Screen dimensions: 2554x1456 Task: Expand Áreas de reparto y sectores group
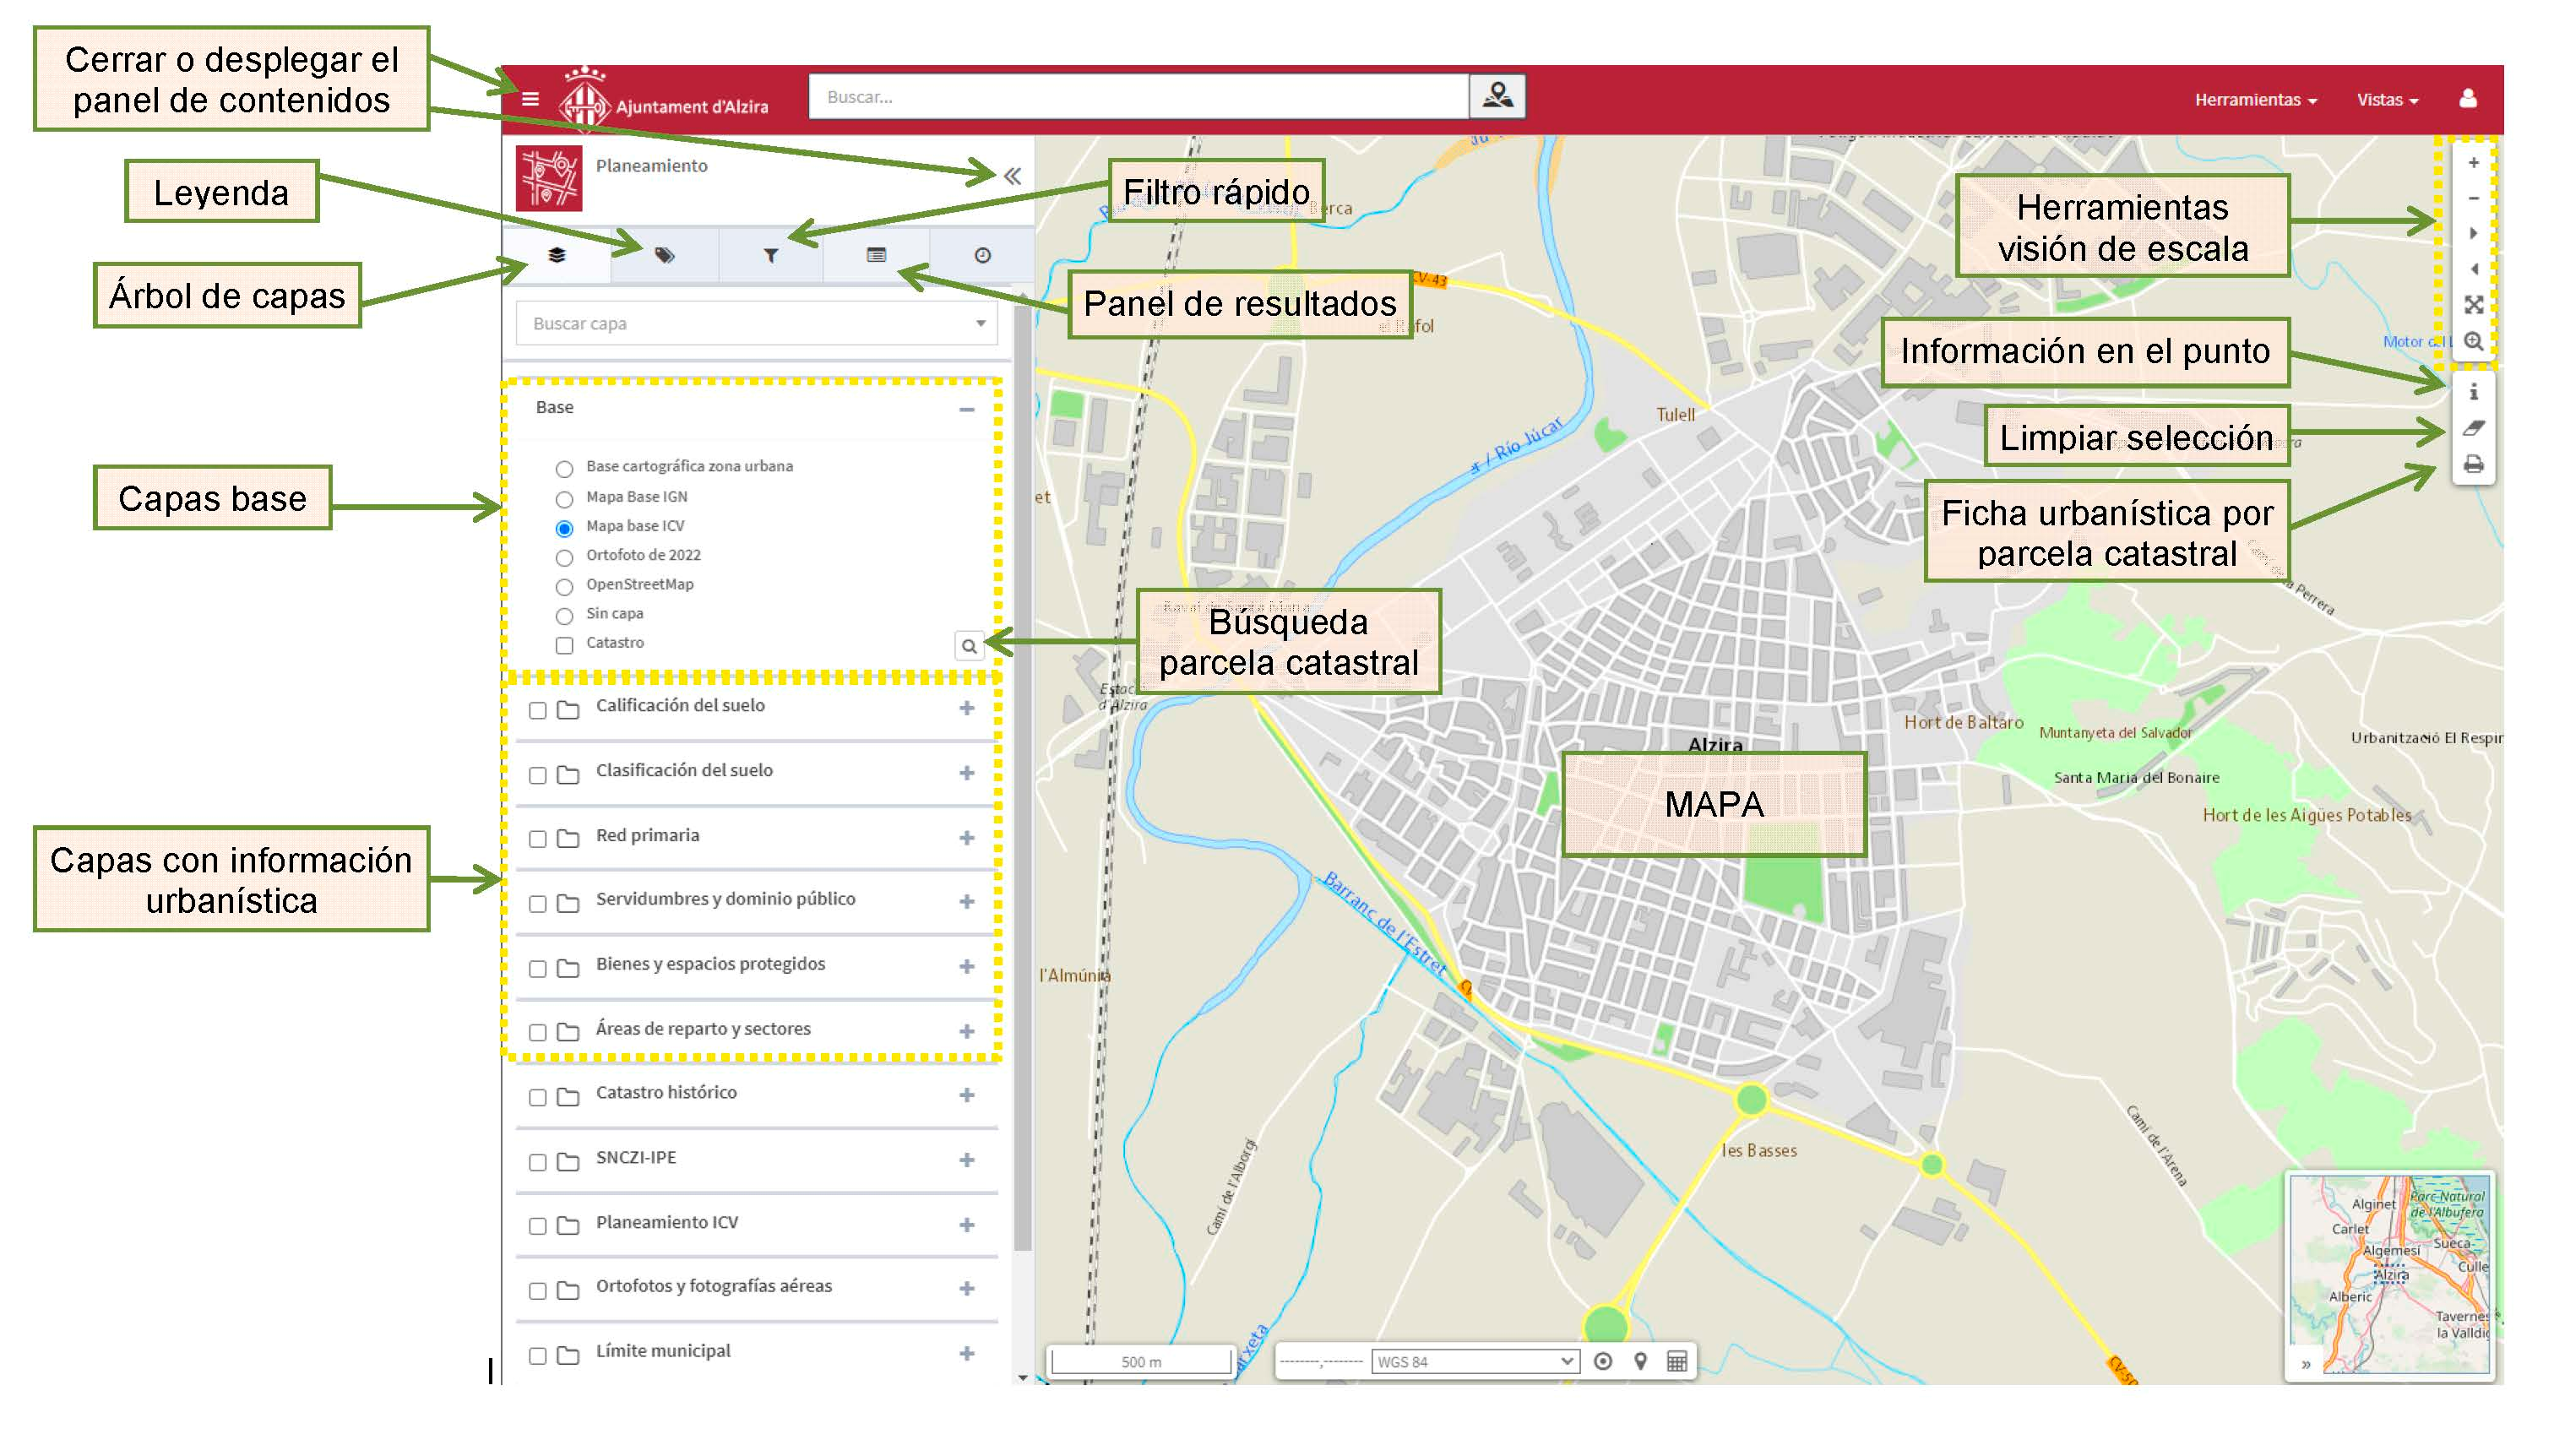pos(966,1031)
